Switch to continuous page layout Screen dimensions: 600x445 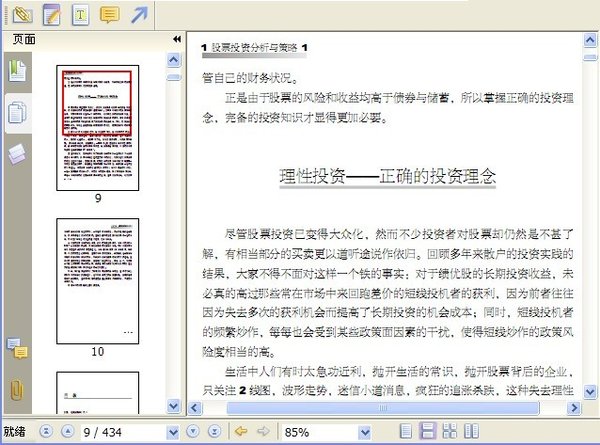[427, 431]
